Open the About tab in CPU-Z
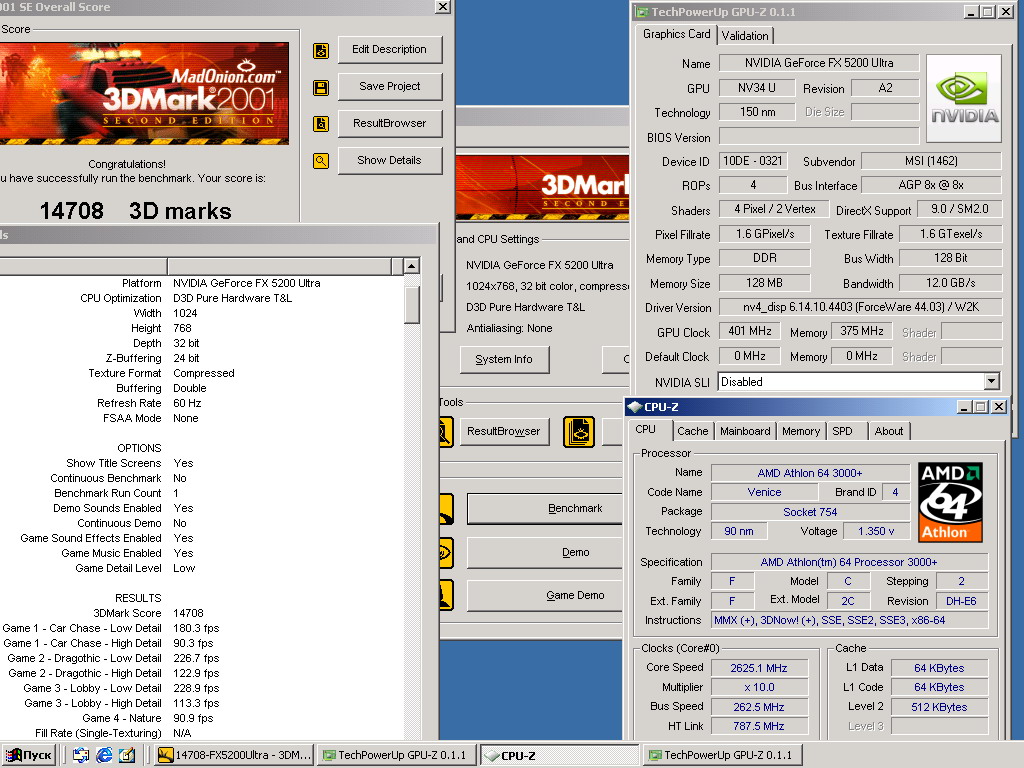The image size is (1024, 768). click(889, 431)
